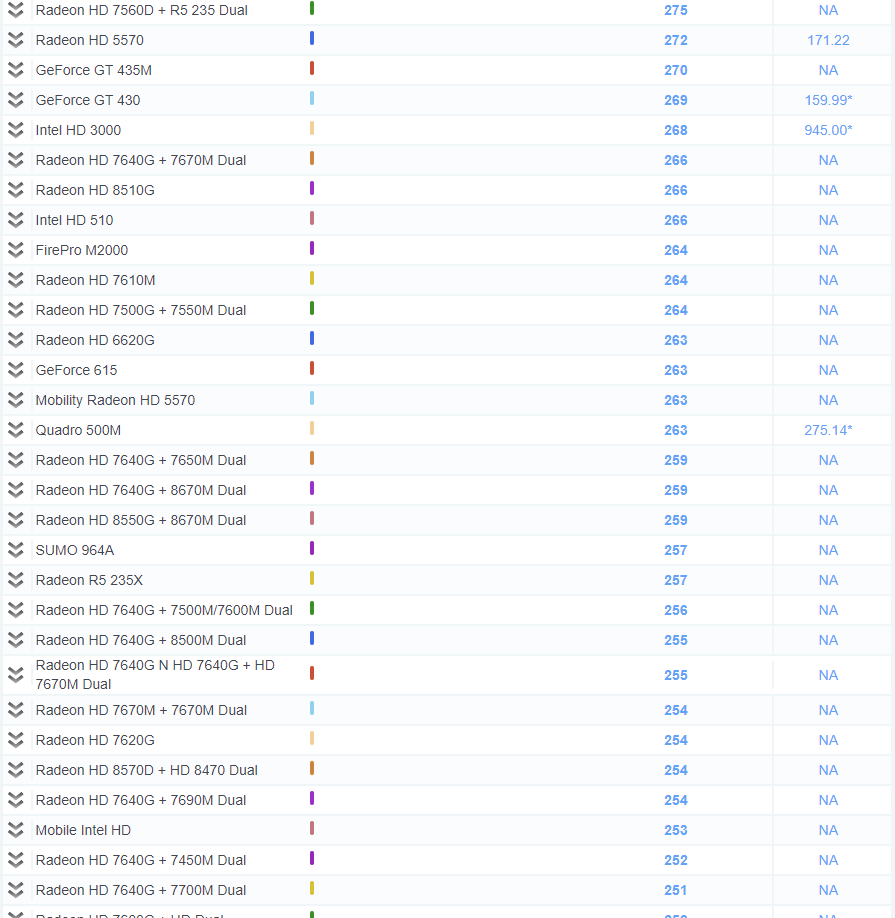Open Radeon HD 8570D + HD 8470 Dual link
The image size is (895, 918).
tap(147, 770)
